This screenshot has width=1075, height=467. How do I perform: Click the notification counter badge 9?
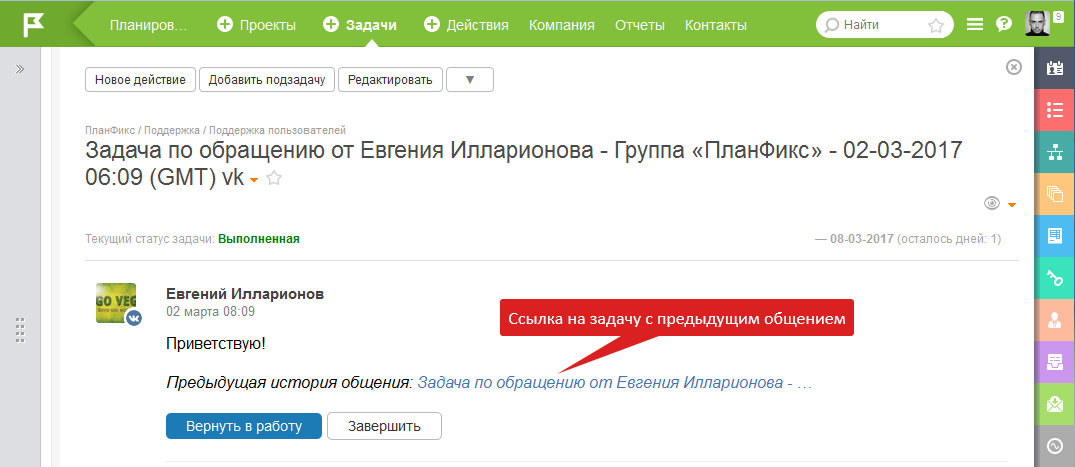(1059, 15)
